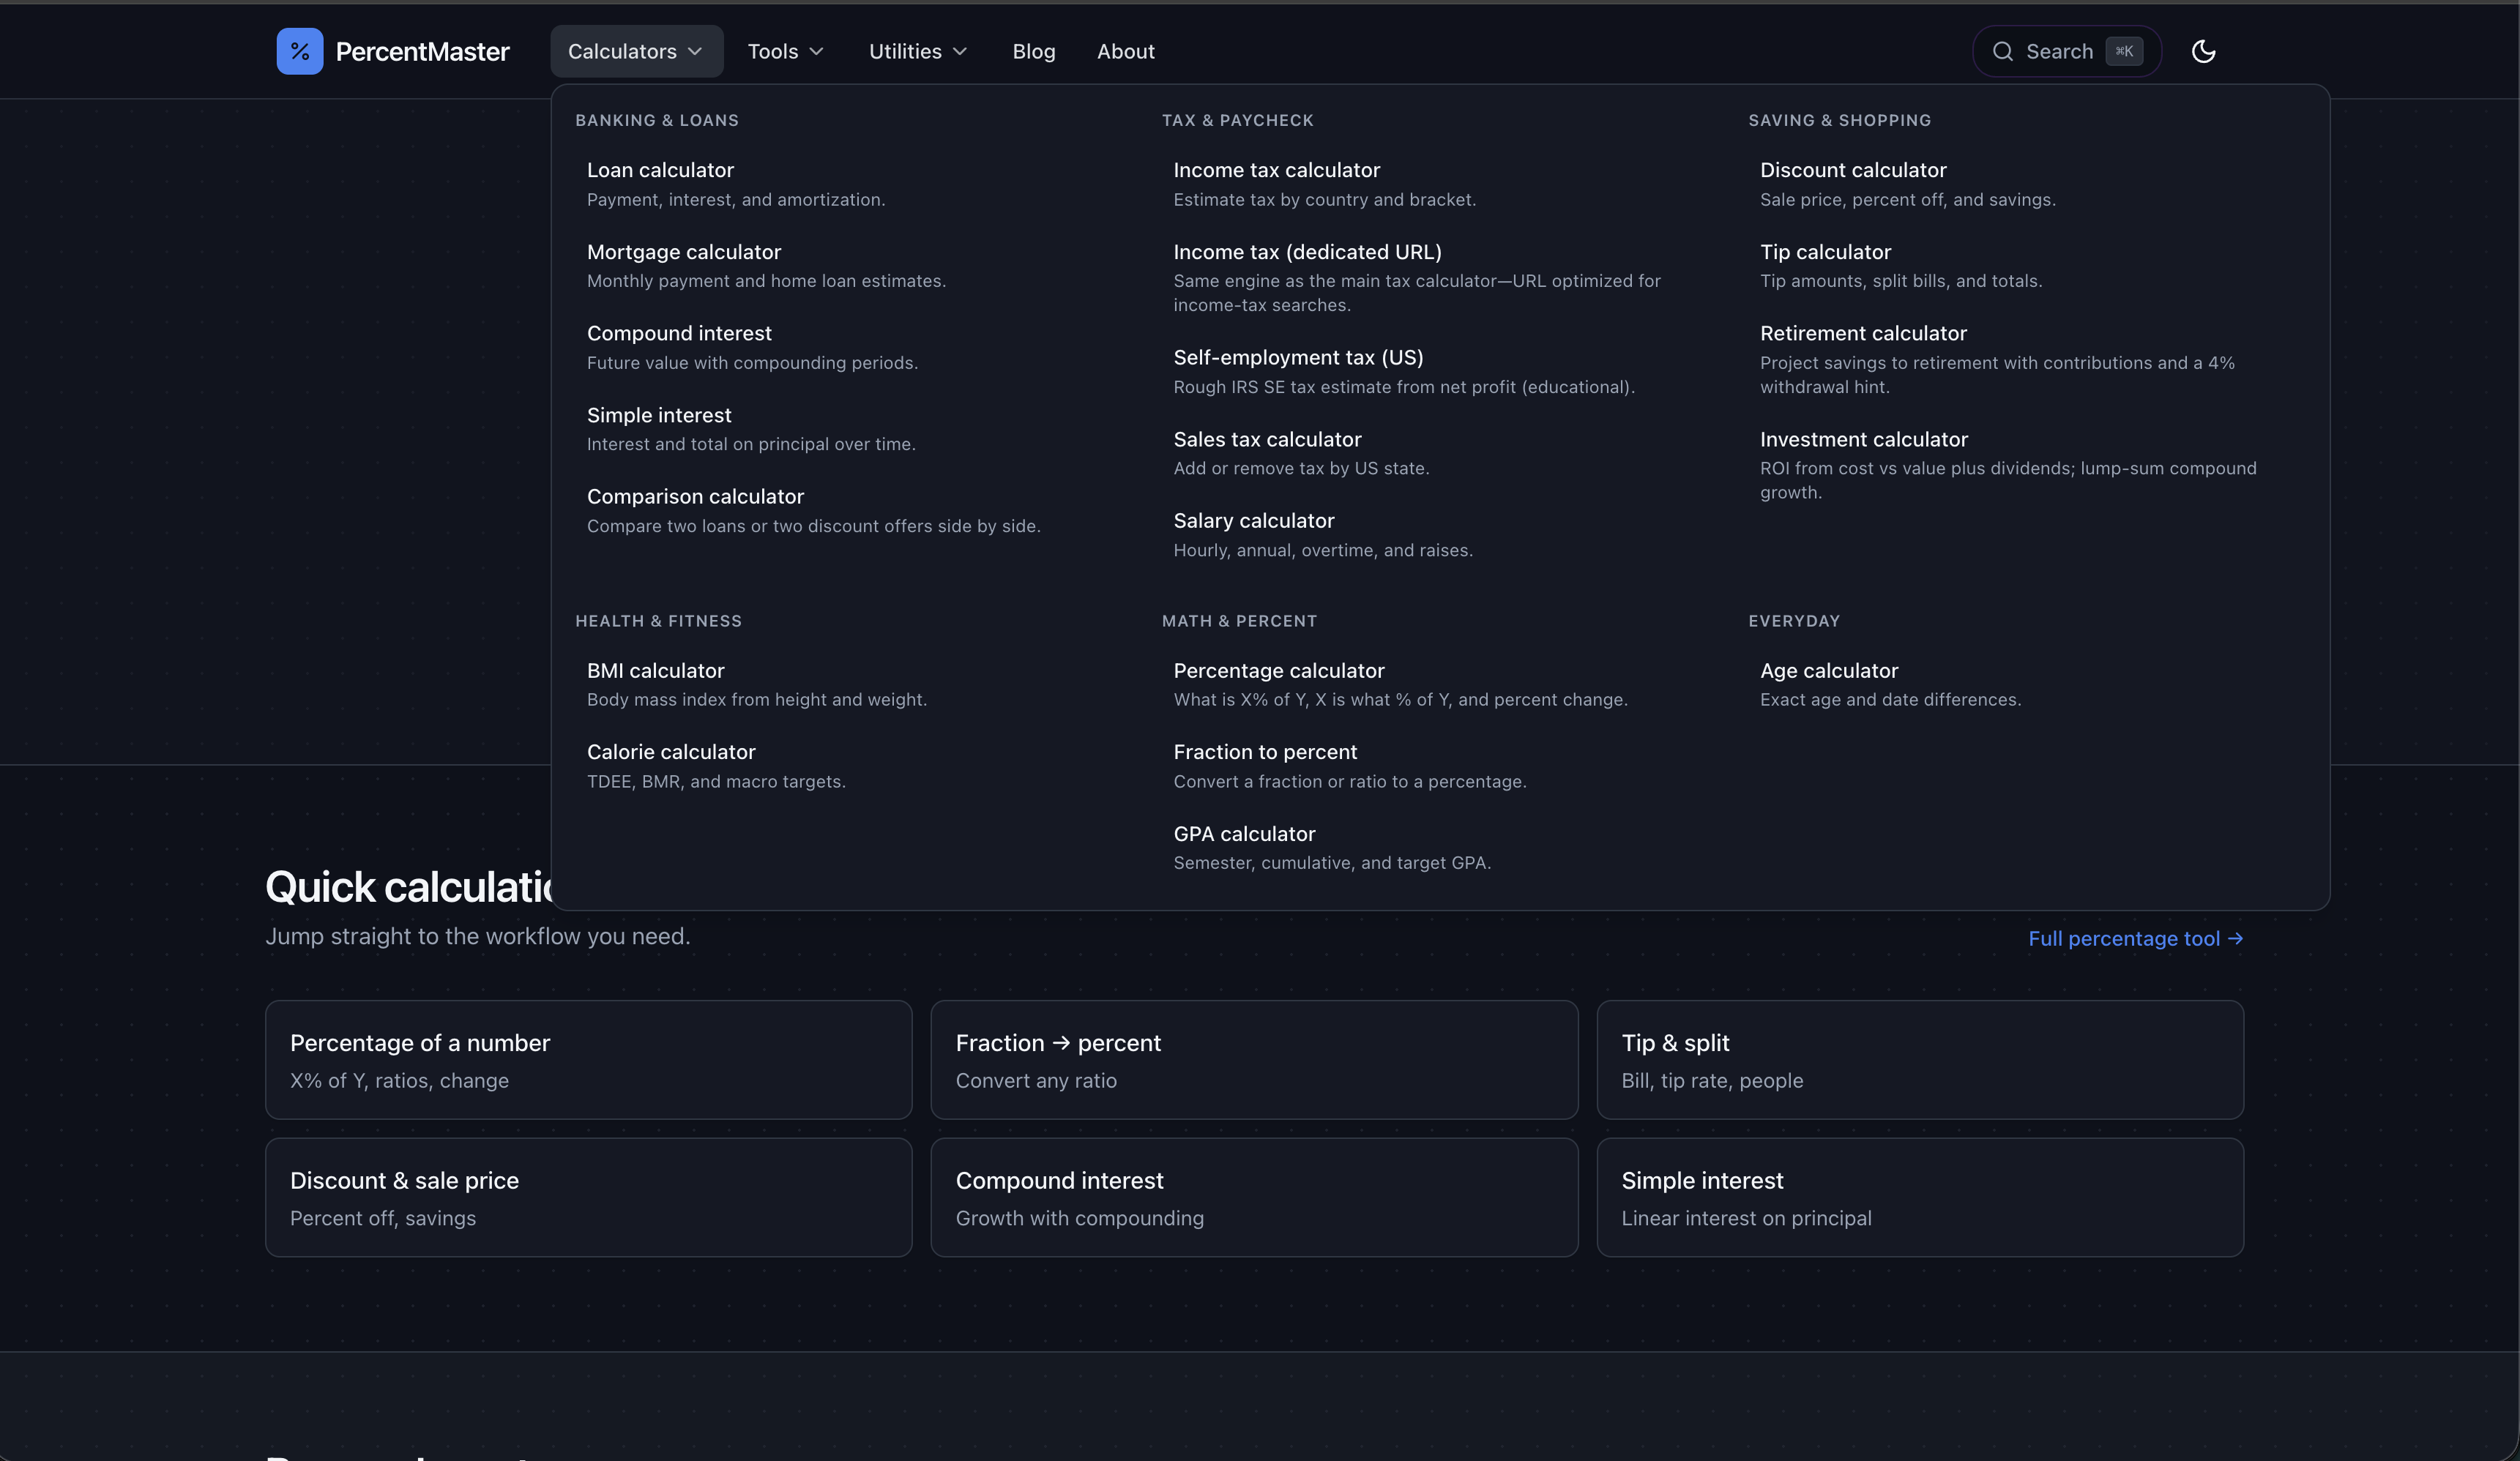Open the GPA calculator
The image size is (2520, 1461).
coord(1244,833)
